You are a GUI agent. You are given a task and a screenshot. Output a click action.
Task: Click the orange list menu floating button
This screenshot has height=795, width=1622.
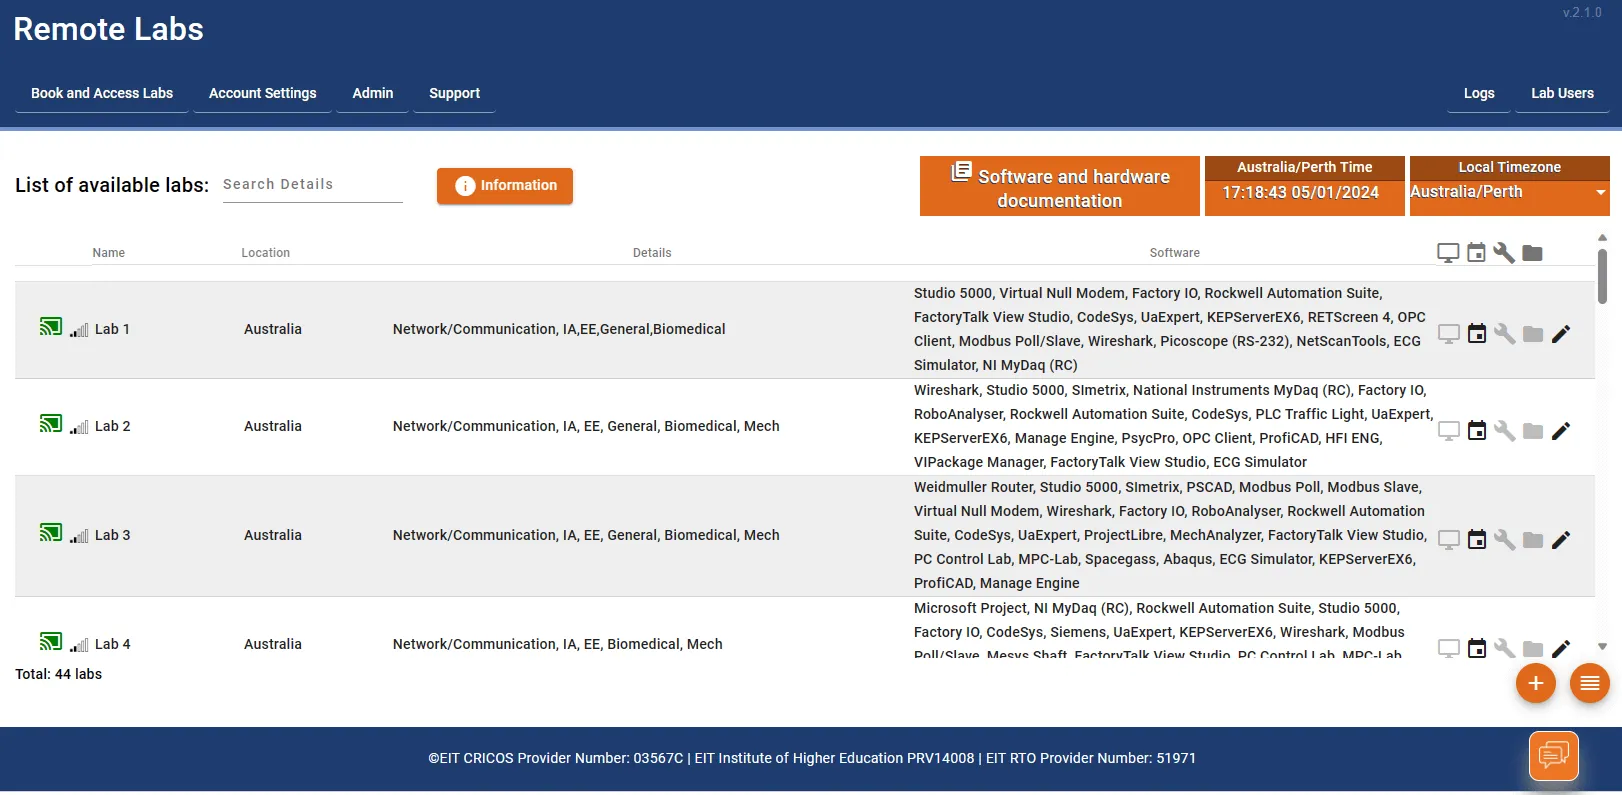pyautogui.click(x=1589, y=684)
